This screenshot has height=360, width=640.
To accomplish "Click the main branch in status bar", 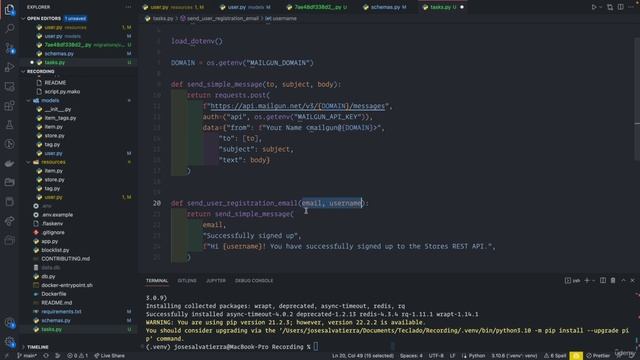I will [27, 356].
